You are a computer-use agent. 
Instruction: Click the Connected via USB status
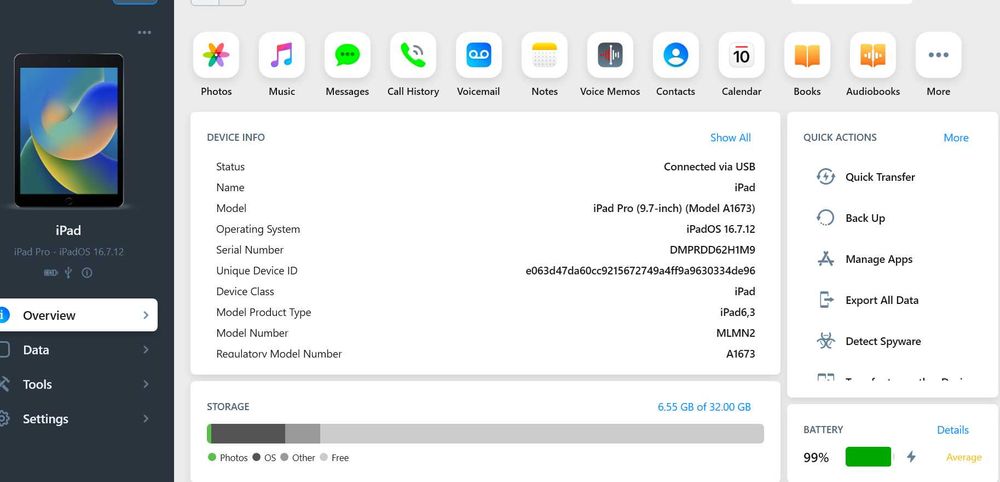pyautogui.click(x=709, y=166)
